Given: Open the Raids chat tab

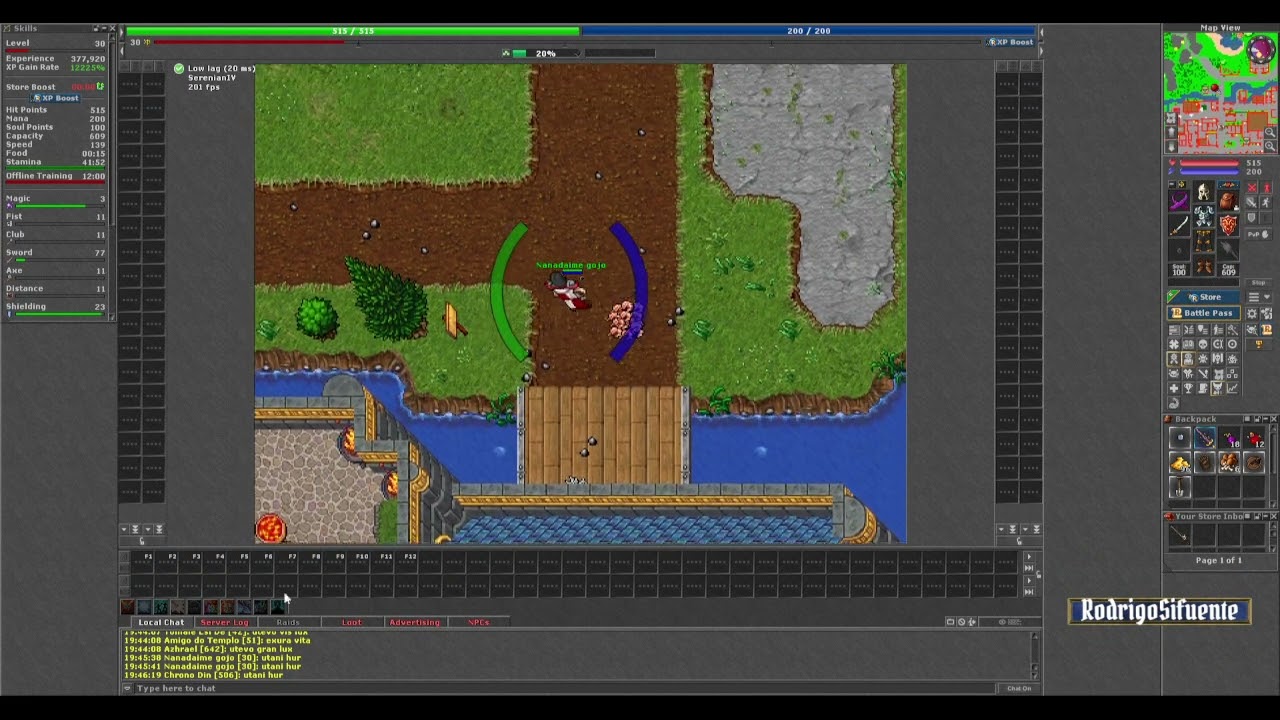Looking at the screenshot, I should pyautogui.click(x=288, y=622).
